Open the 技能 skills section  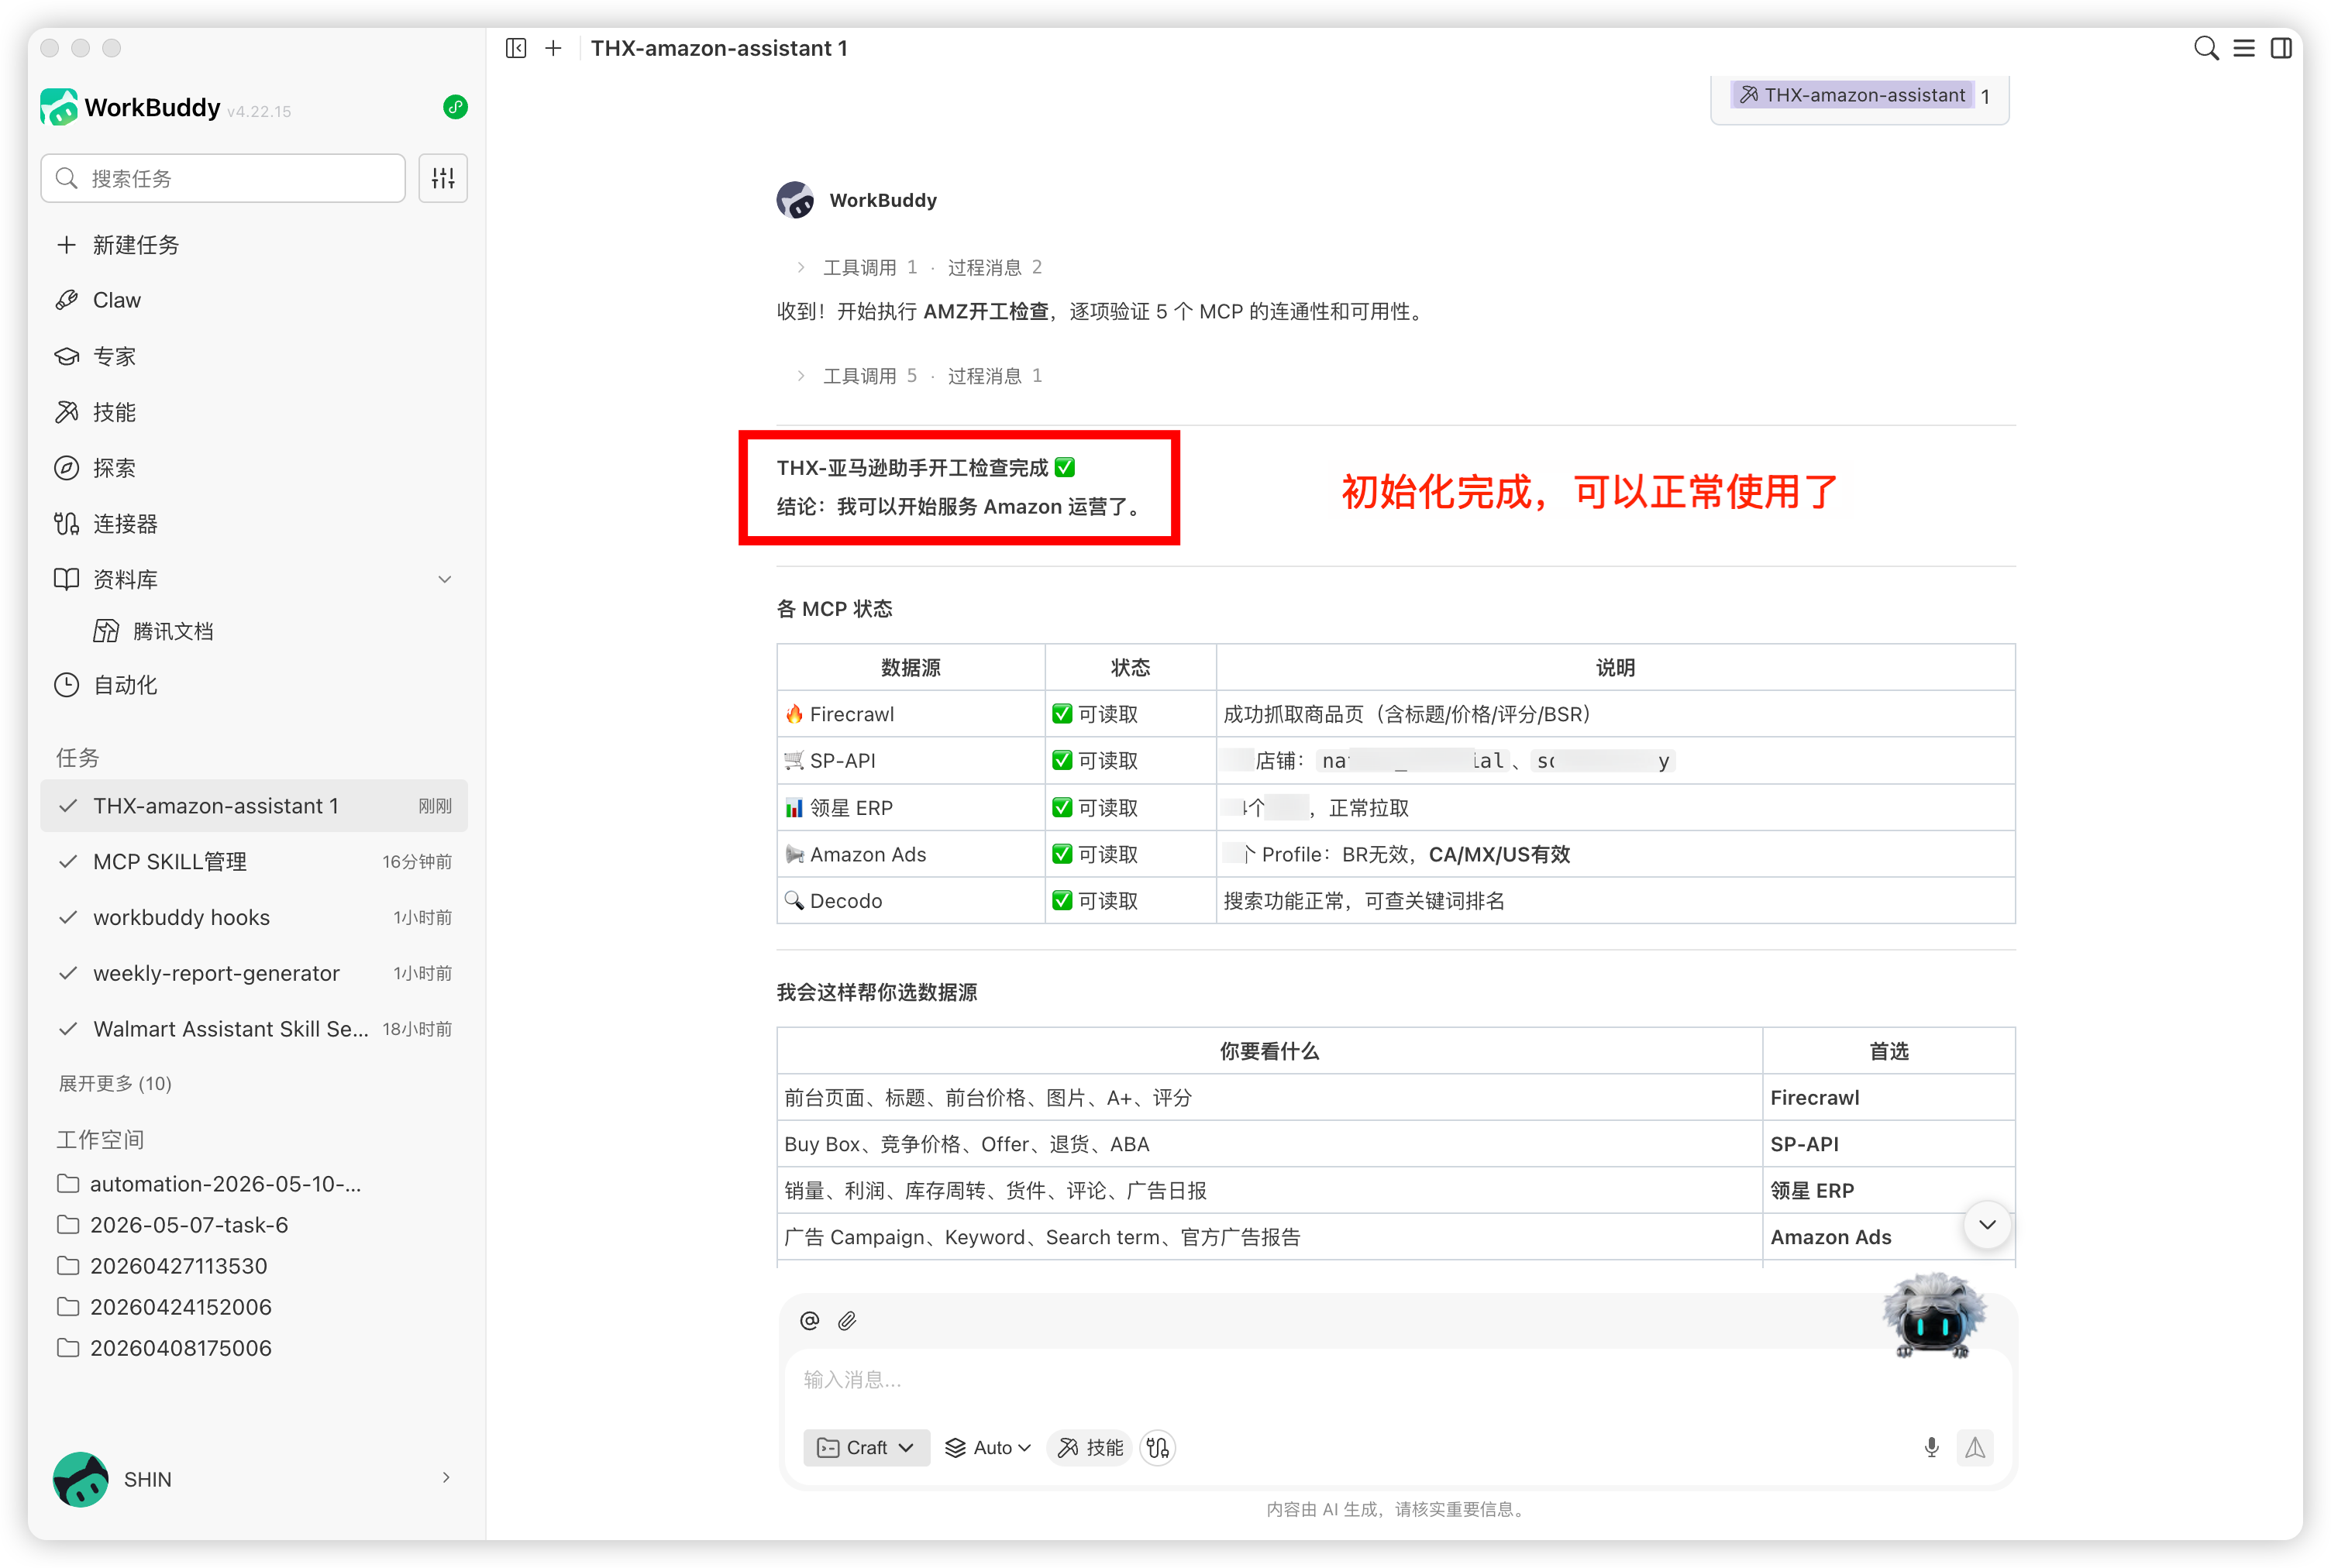[254, 412]
